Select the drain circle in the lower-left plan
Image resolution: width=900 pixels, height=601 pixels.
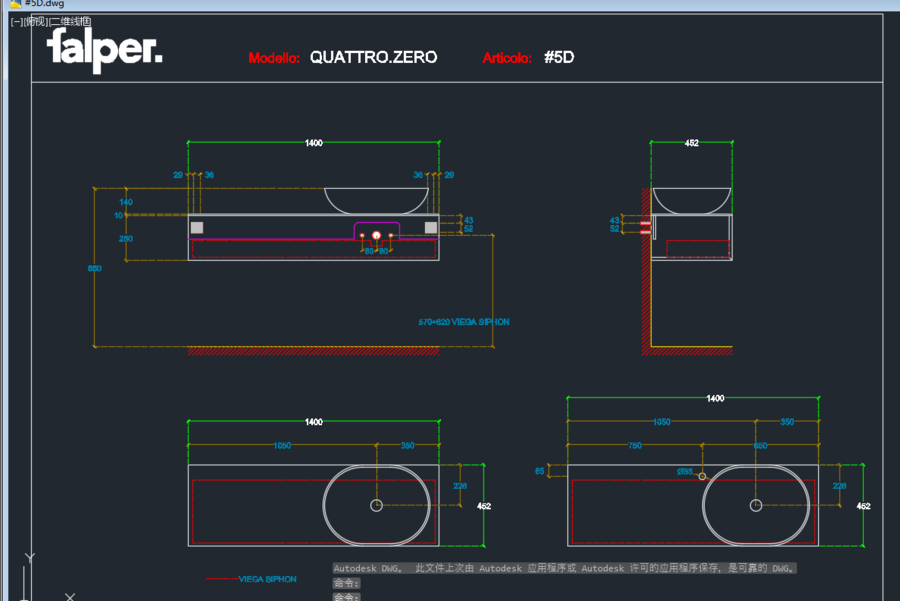click(377, 506)
